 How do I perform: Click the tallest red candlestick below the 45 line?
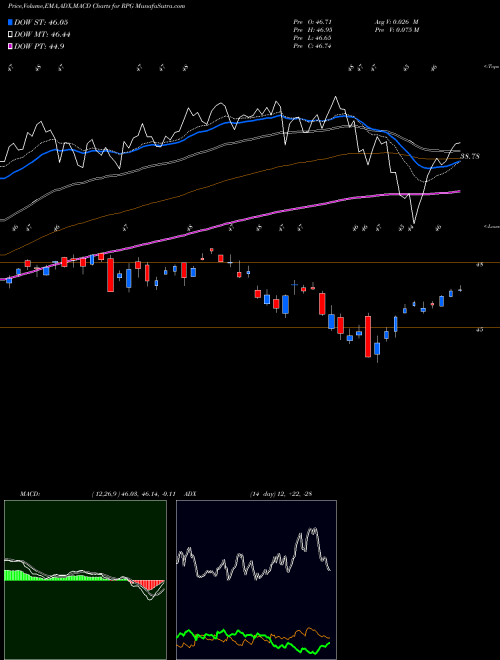tap(368, 337)
